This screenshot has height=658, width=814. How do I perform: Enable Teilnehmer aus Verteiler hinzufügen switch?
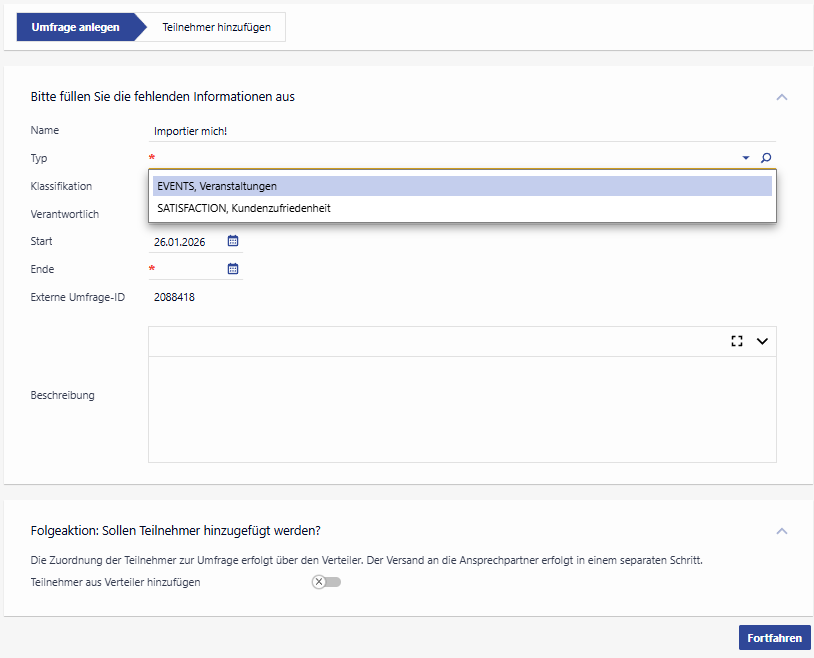[x=326, y=582]
